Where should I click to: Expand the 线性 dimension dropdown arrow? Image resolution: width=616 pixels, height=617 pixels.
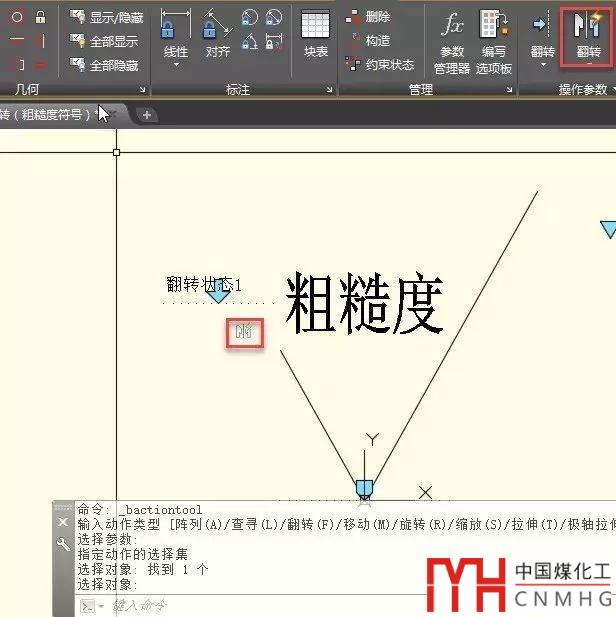tap(175, 65)
